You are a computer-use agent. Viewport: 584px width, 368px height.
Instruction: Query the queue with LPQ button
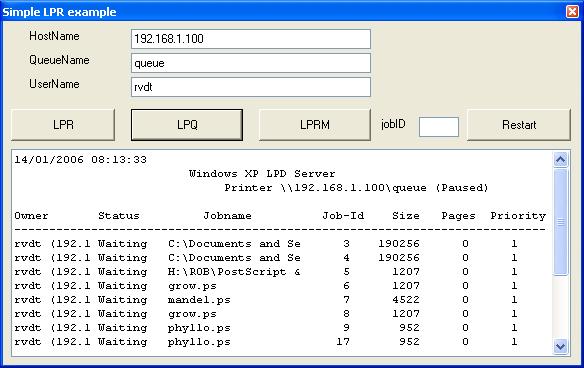point(187,125)
